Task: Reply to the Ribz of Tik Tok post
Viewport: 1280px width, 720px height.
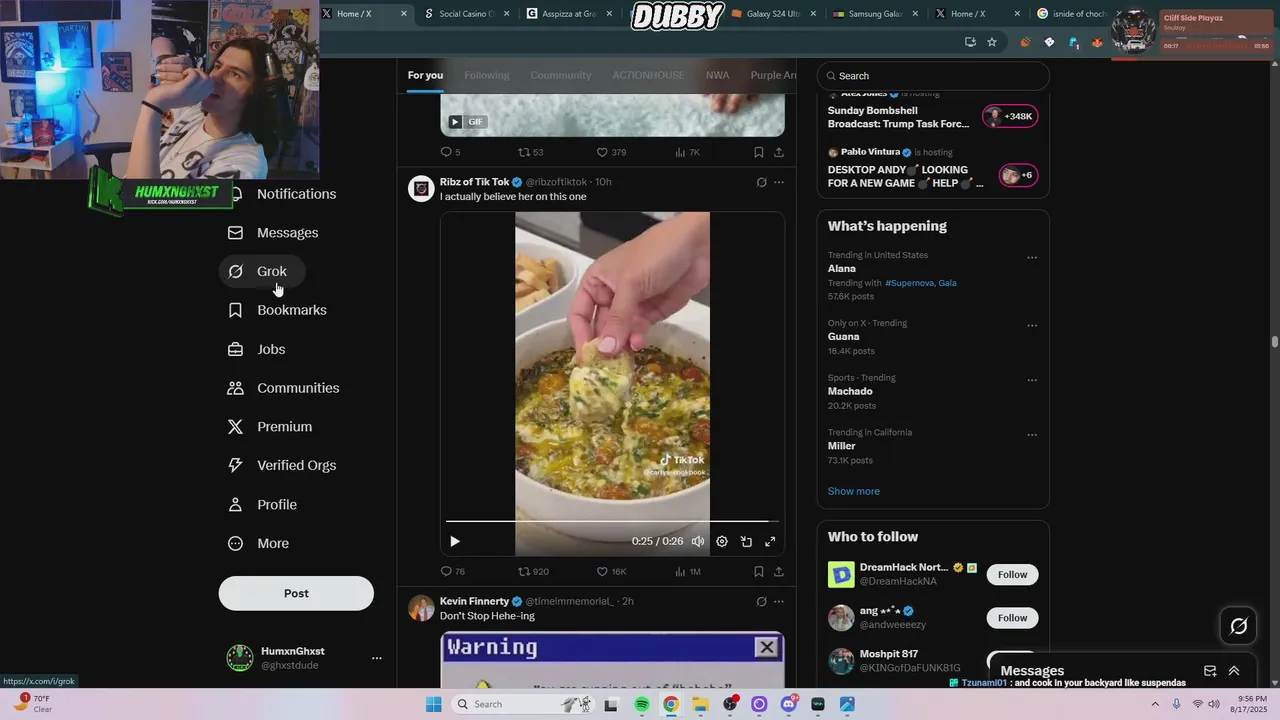Action: (x=452, y=571)
